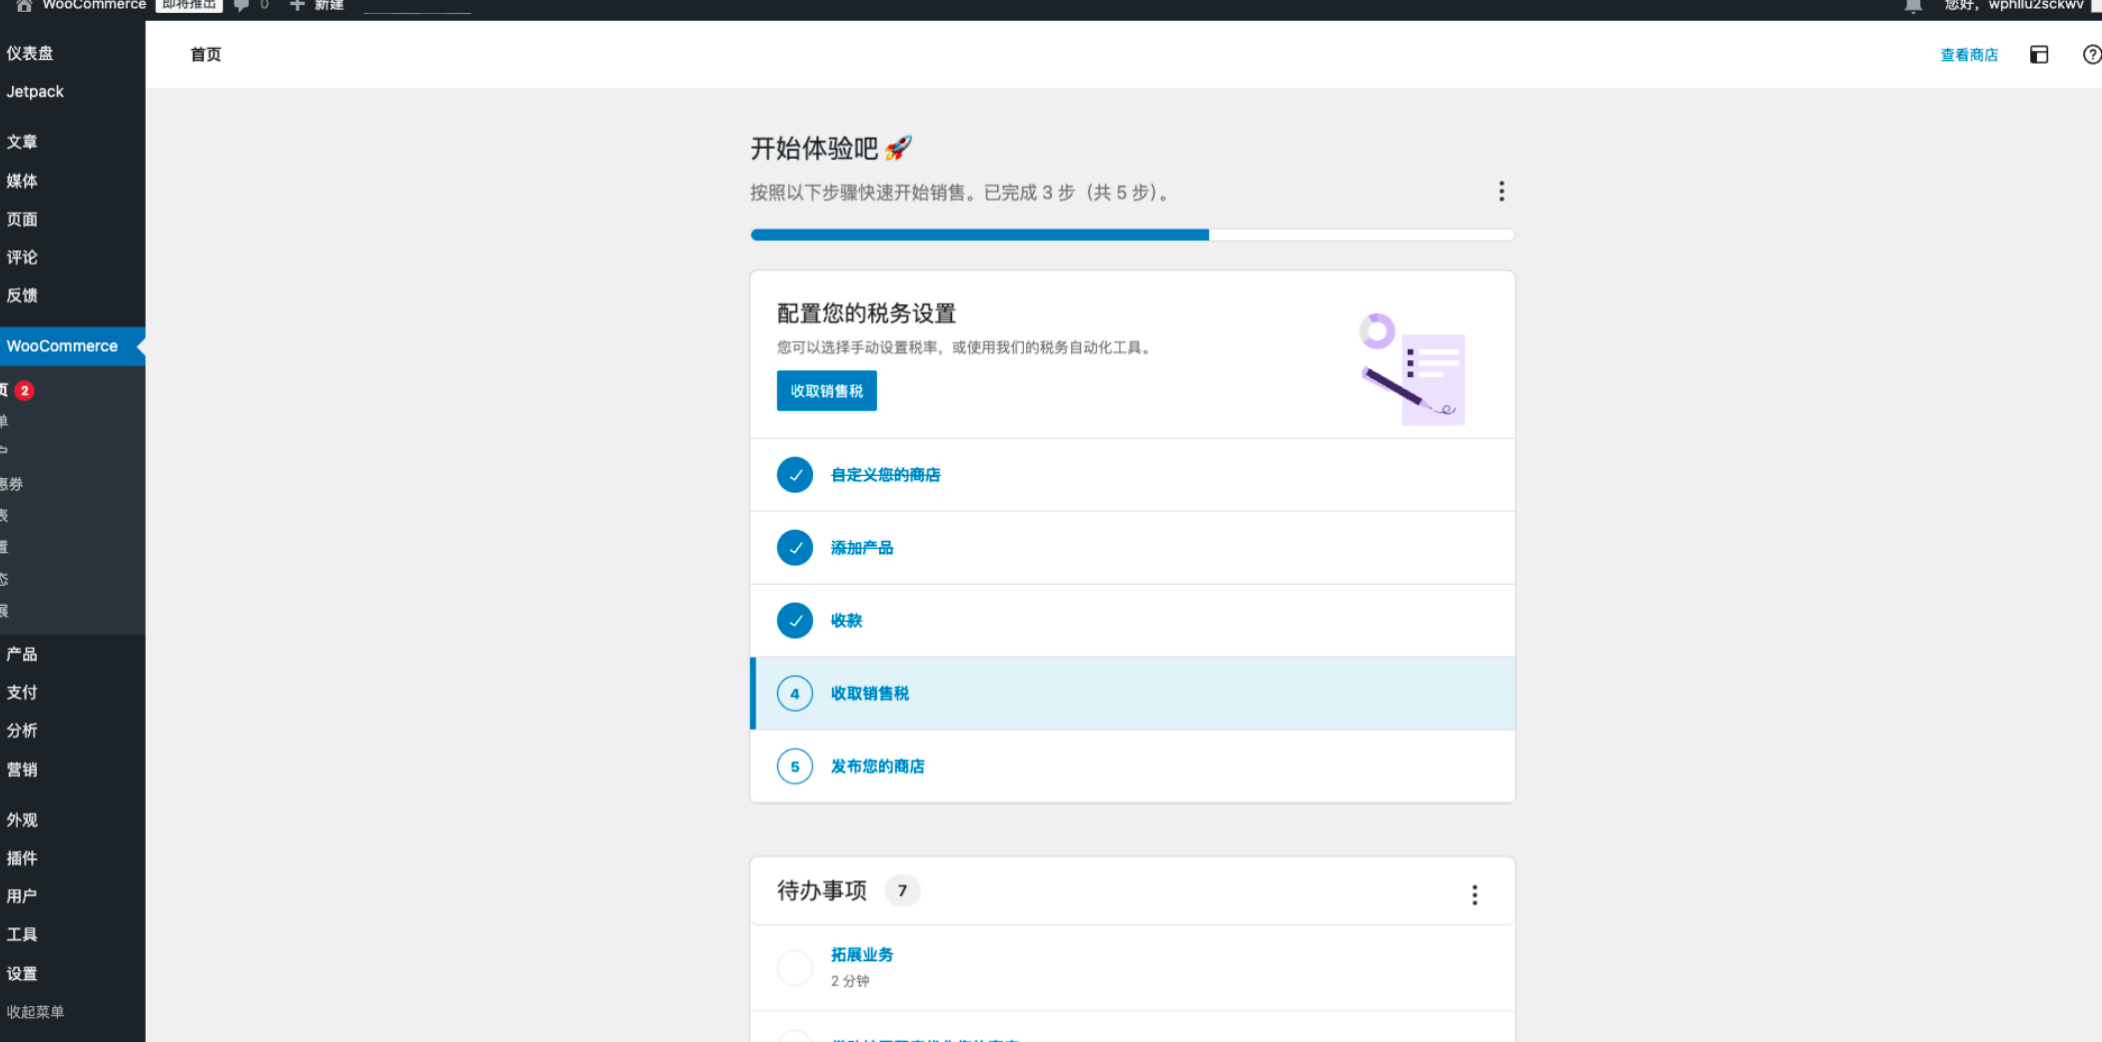Open the three-dot menu for 待办事项
This screenshot has width=2102, height=1042.
click(1474, 895)
